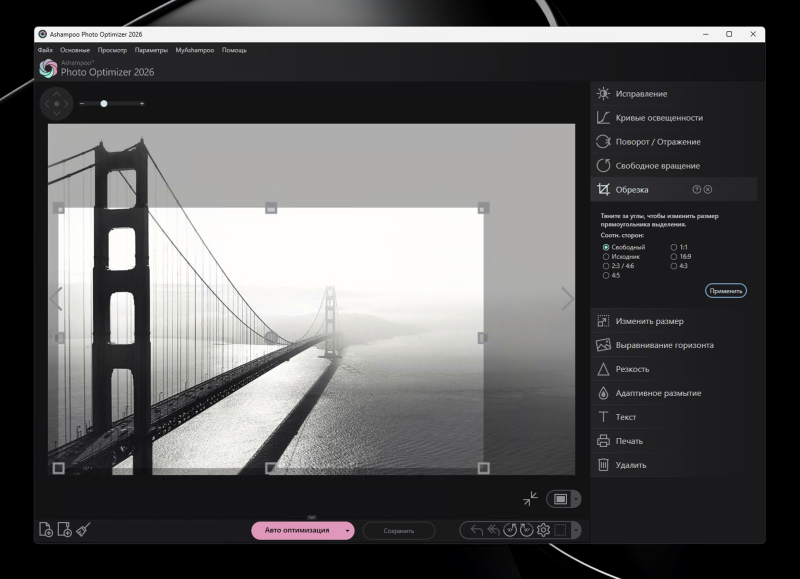Viewport: 800px width, 579px height.
Task: Click right-middle crop edge handle
Action: coord(483,338)
